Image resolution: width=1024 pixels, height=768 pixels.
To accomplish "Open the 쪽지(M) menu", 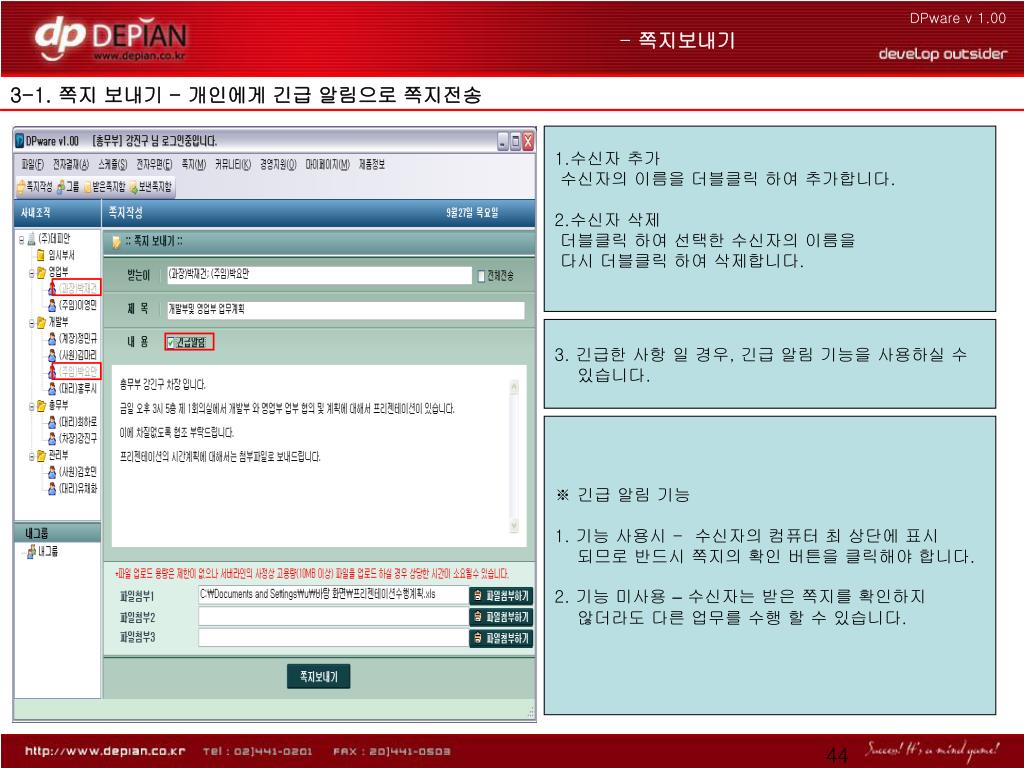I will coord(194,165).
